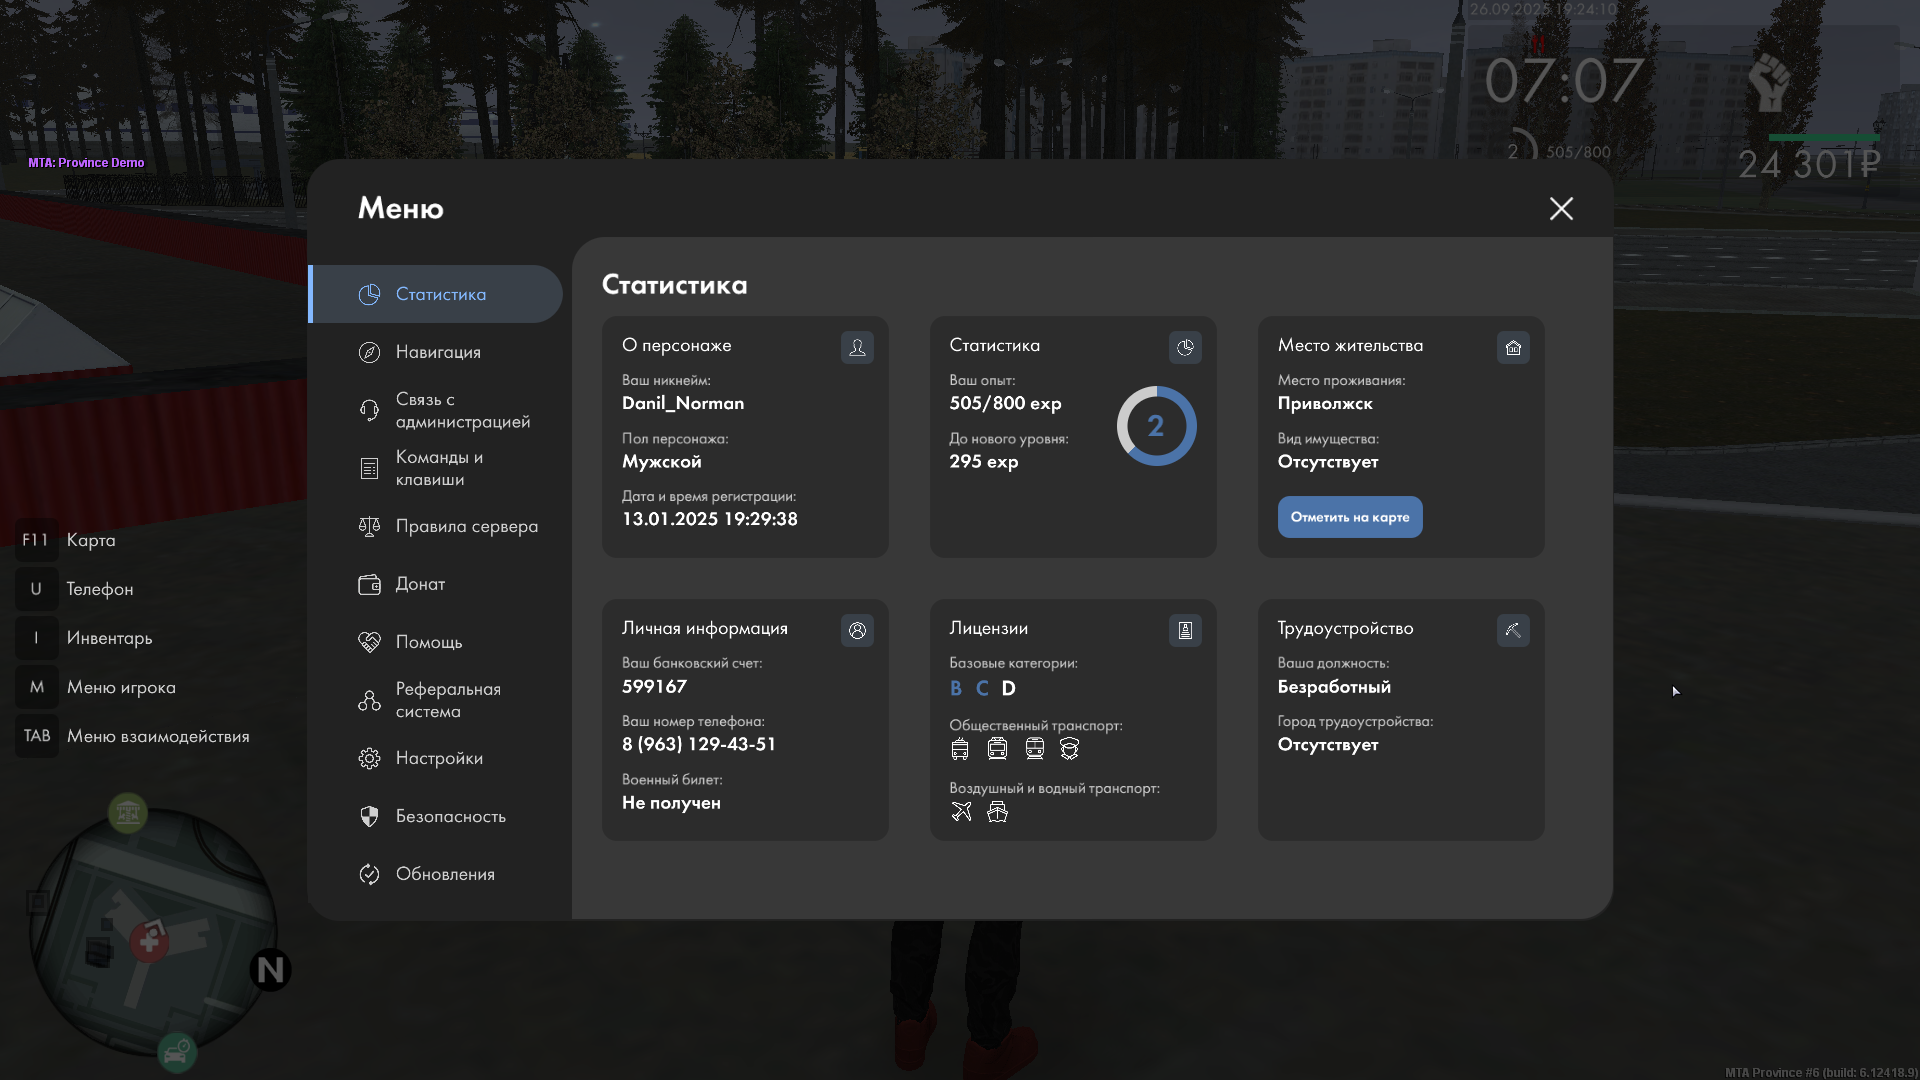Click the house icon in Место жительства card

1513,347
